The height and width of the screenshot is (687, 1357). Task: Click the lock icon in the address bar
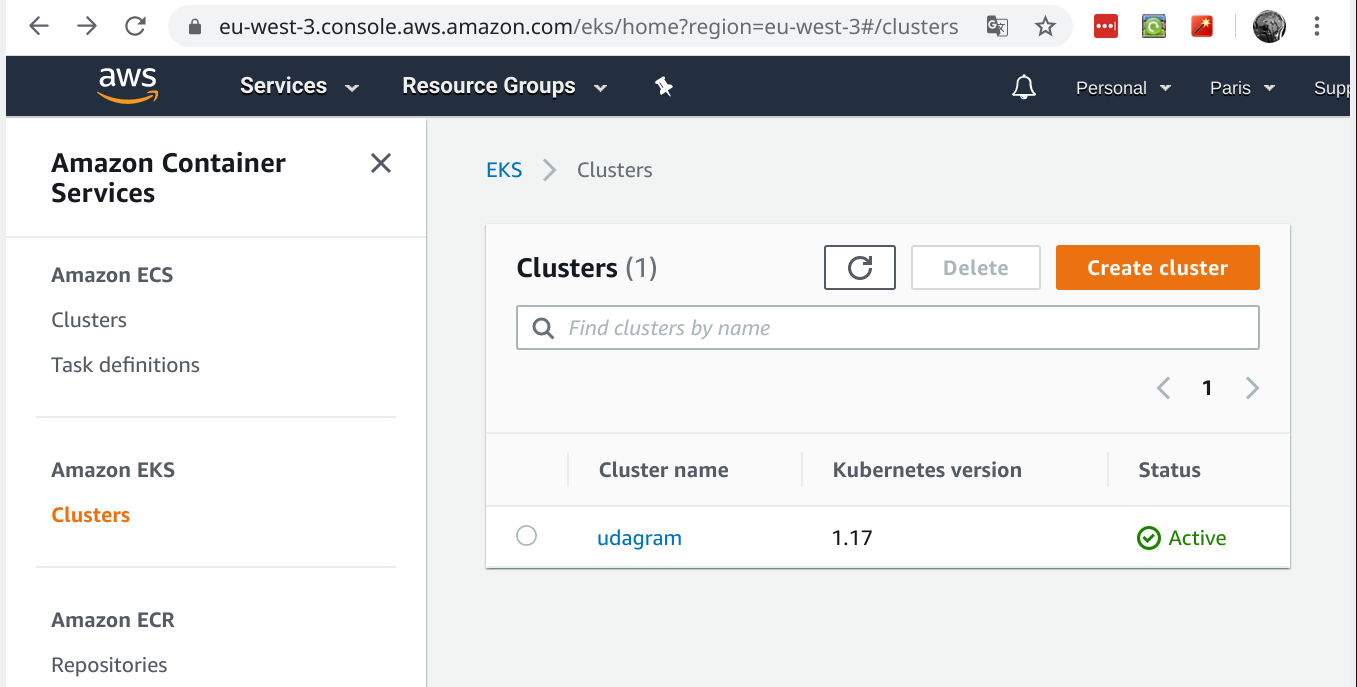pyautogui.click(x=196, y=27)
